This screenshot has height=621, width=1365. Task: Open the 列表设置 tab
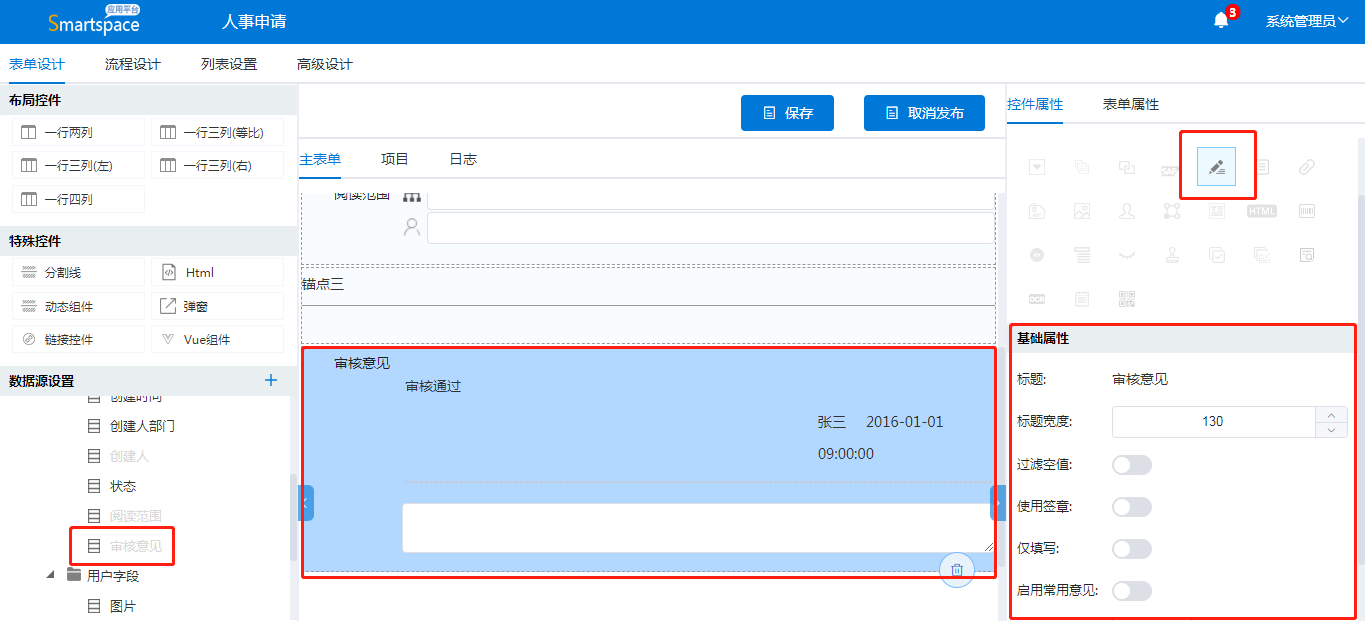coord(229,64)
